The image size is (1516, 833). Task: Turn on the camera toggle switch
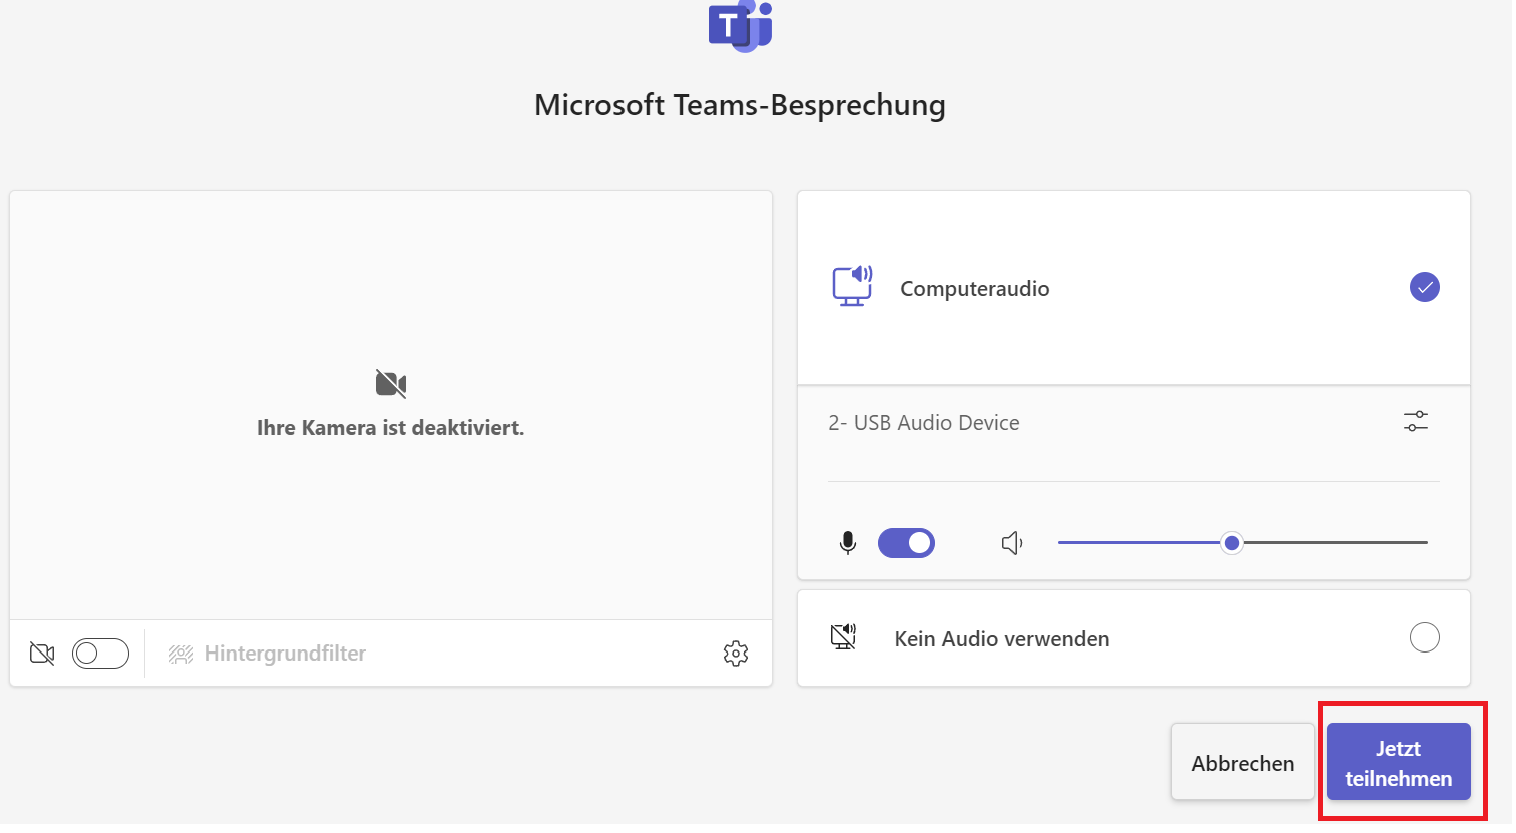(100, 654)
